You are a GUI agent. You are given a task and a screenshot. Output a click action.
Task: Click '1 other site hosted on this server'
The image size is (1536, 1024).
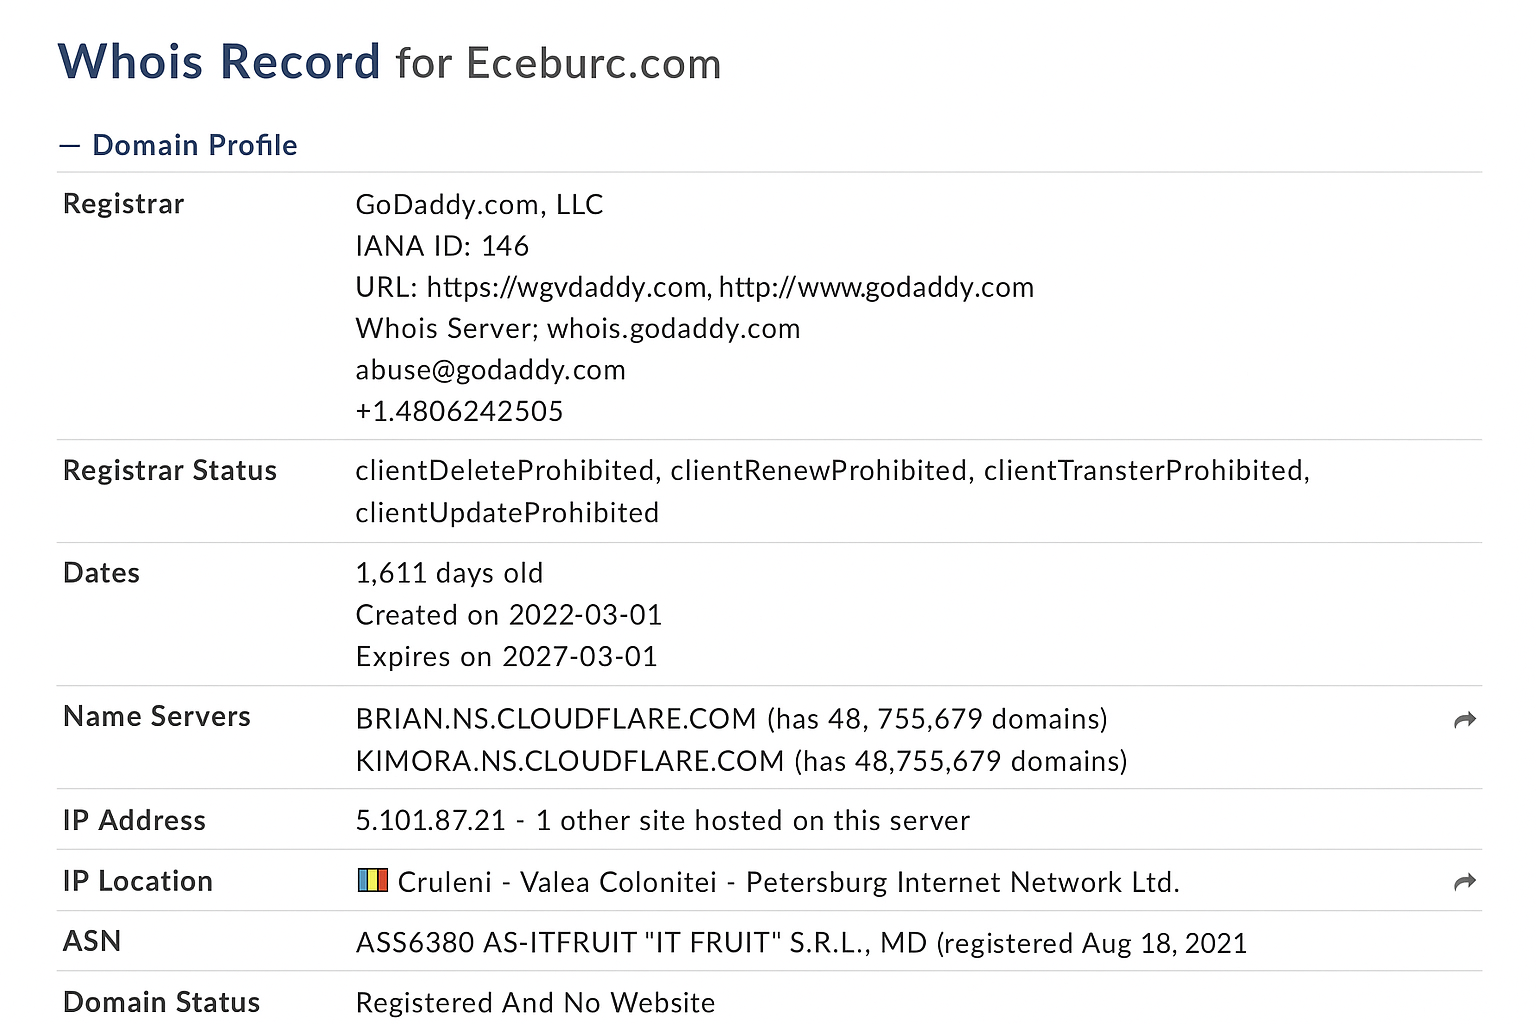point(752,821)
